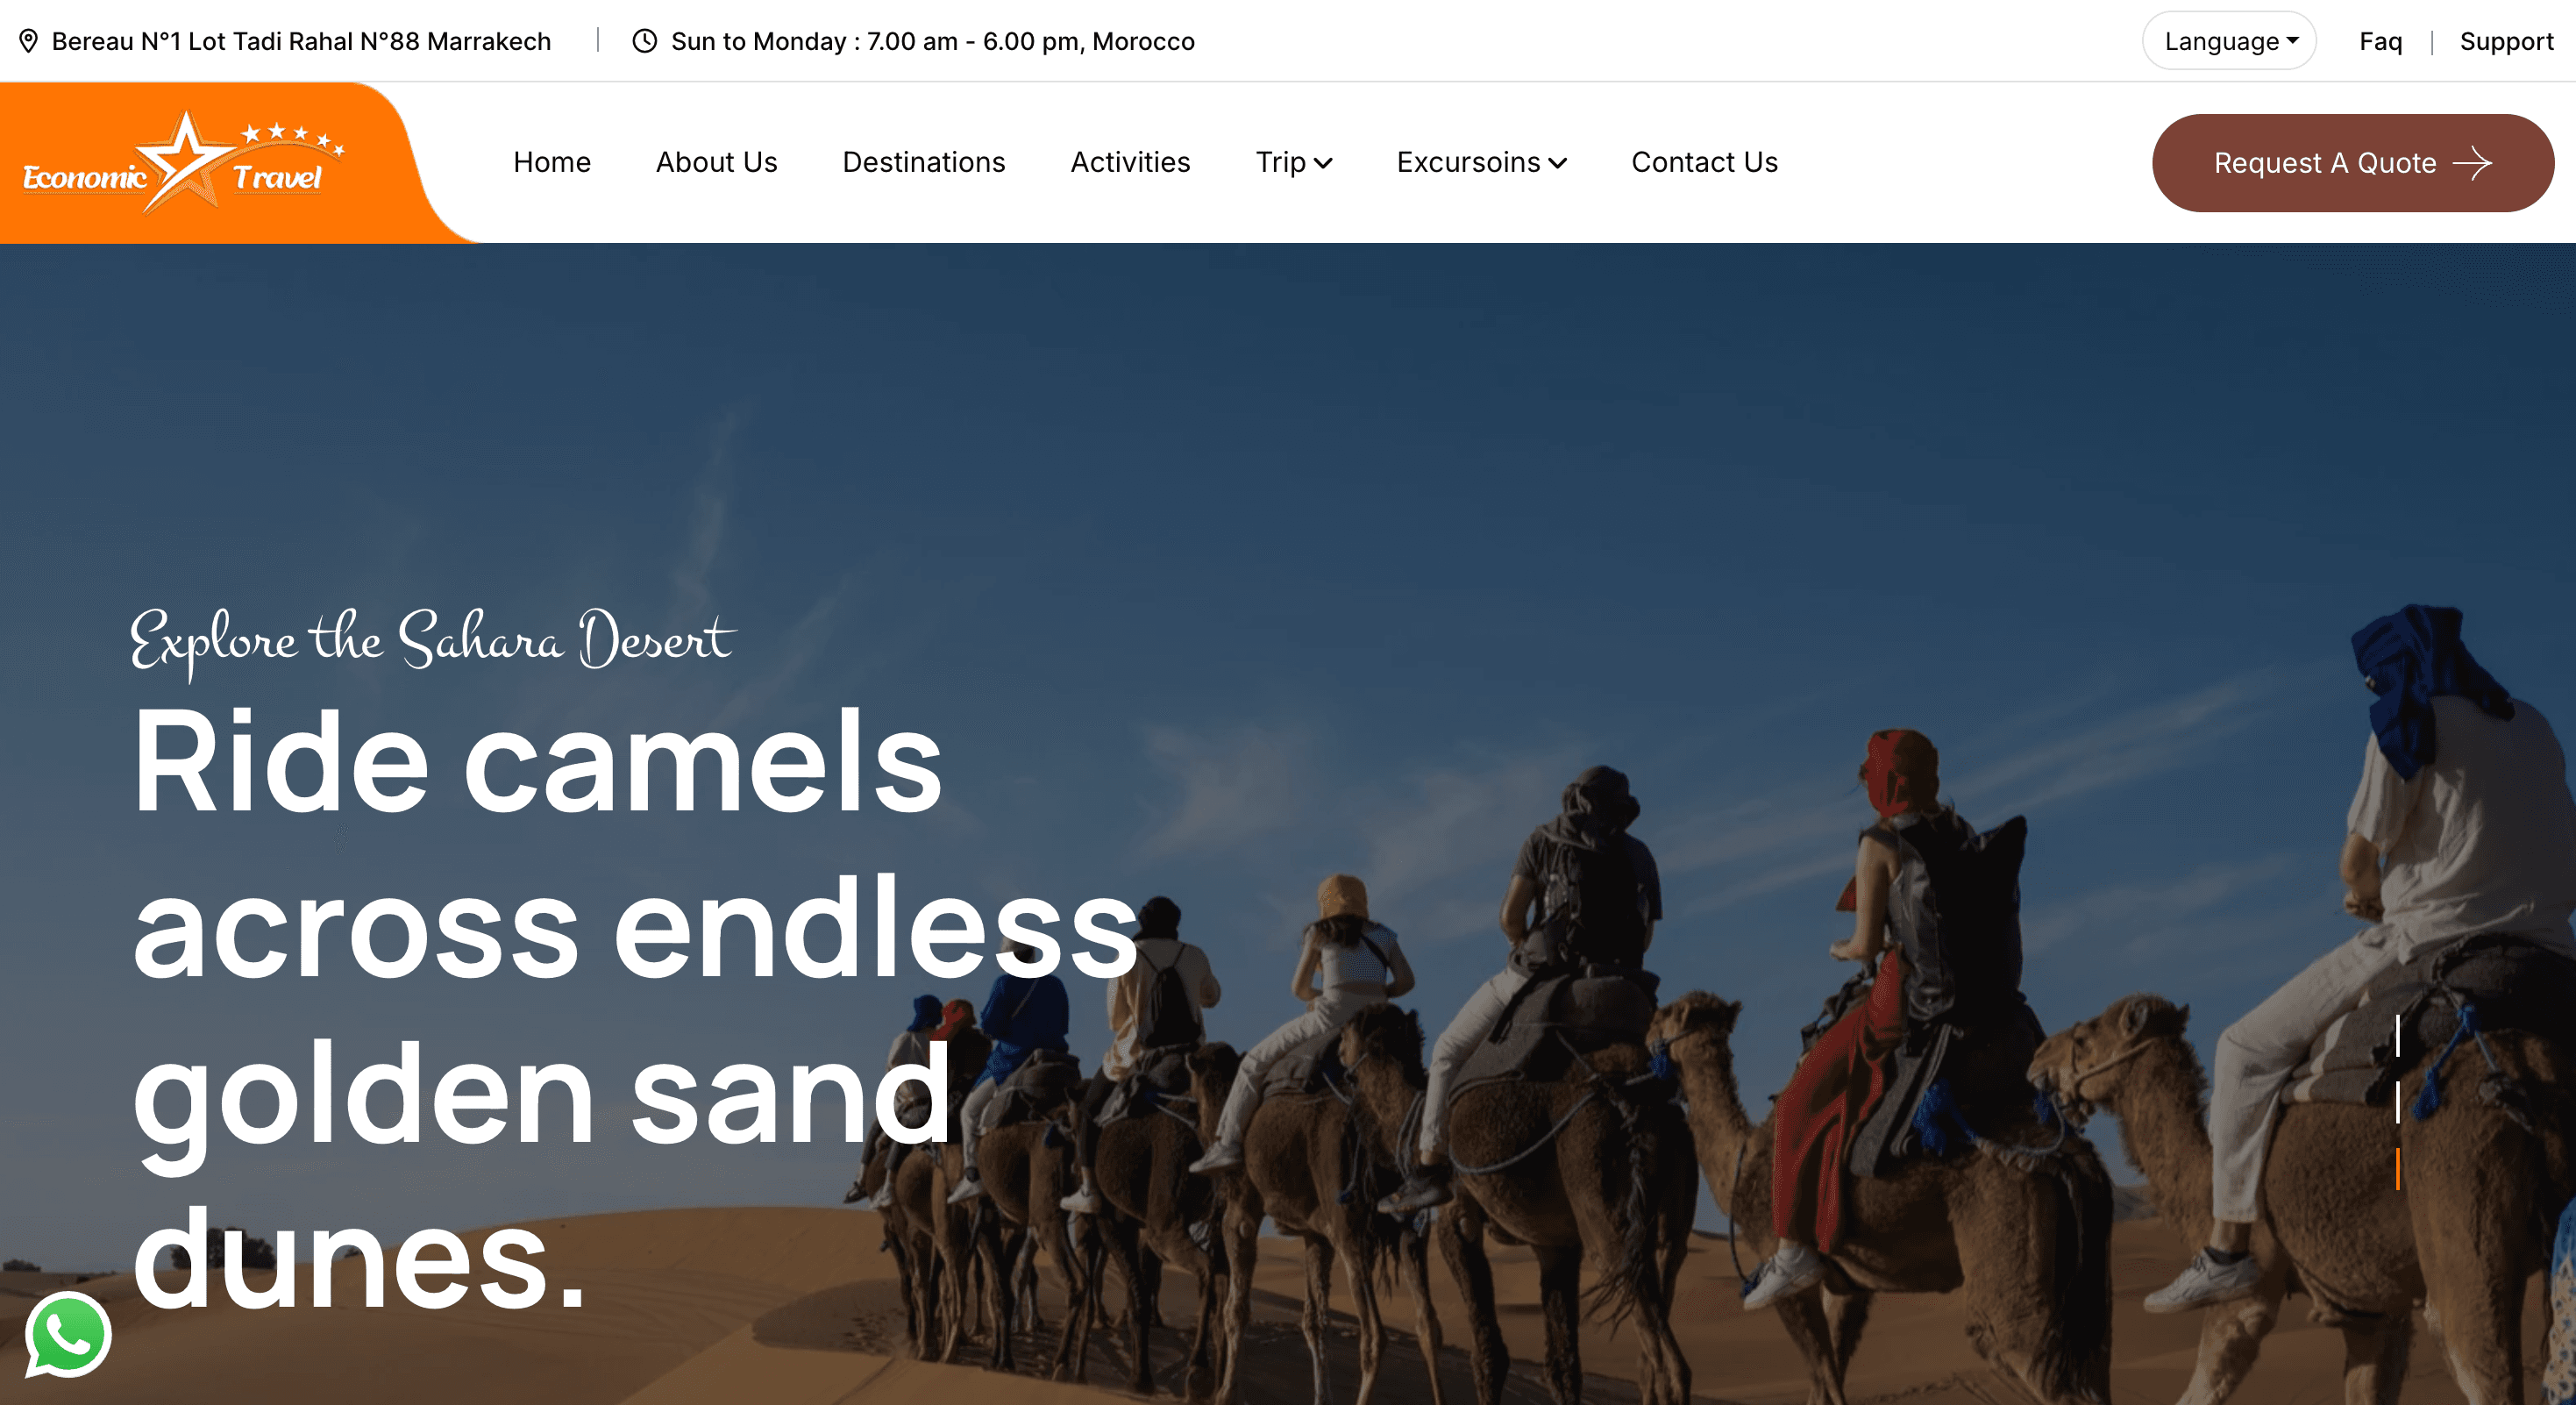Click the location pin icon
The height and width of the screenshot is (1405, 2576).
29,41
